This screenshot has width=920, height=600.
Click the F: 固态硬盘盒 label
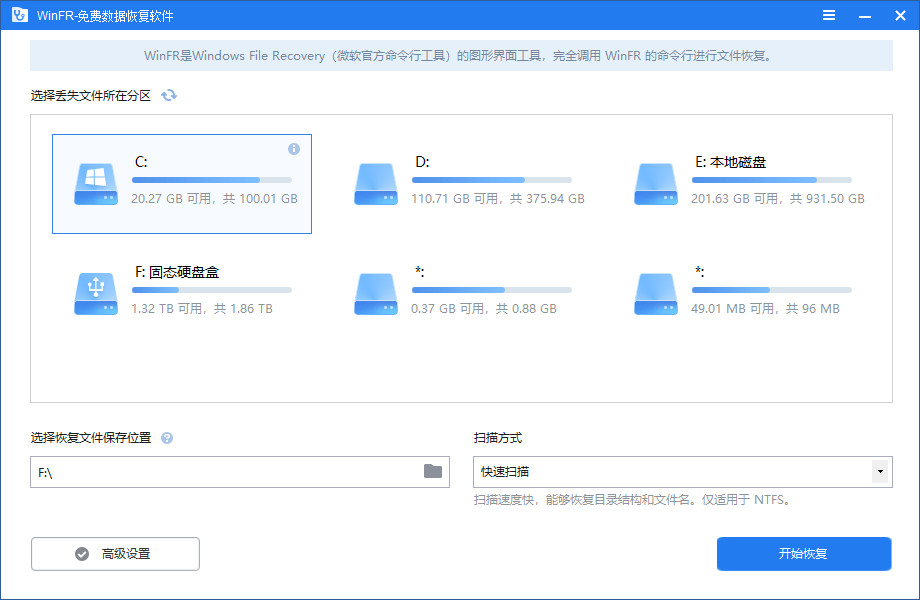click(177, 272)
